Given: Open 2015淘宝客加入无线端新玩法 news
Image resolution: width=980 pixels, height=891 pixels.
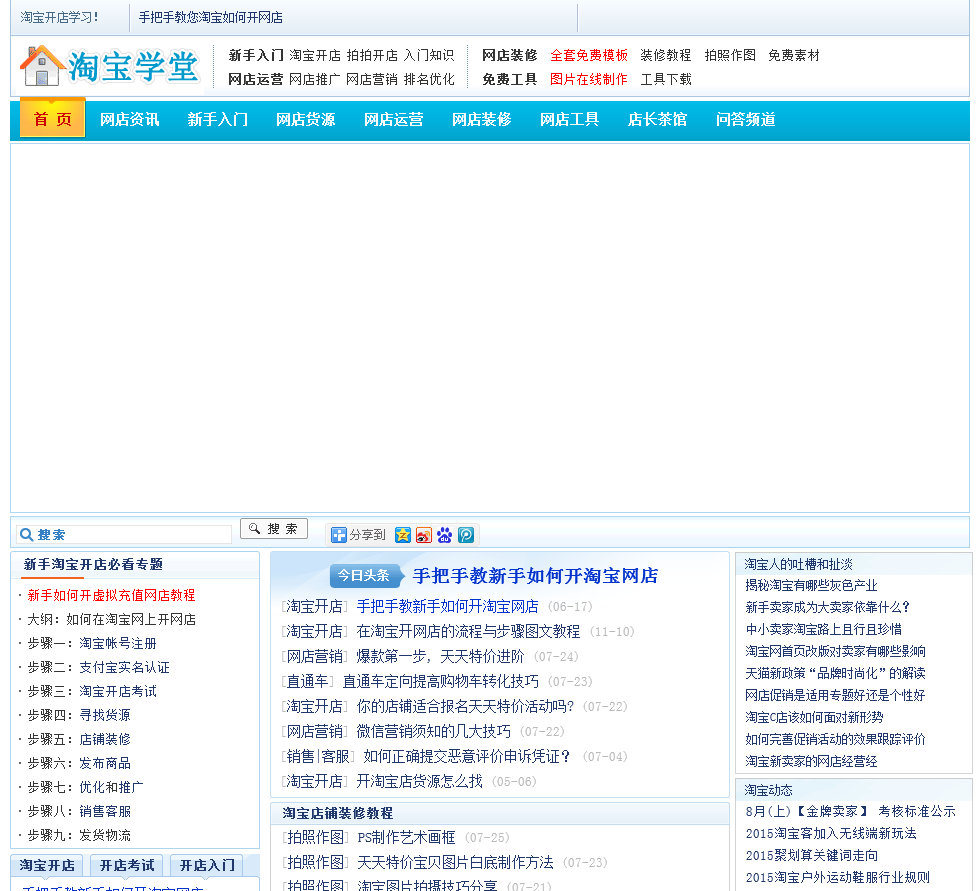Looking at the screenshot, I should coord(831,834).
